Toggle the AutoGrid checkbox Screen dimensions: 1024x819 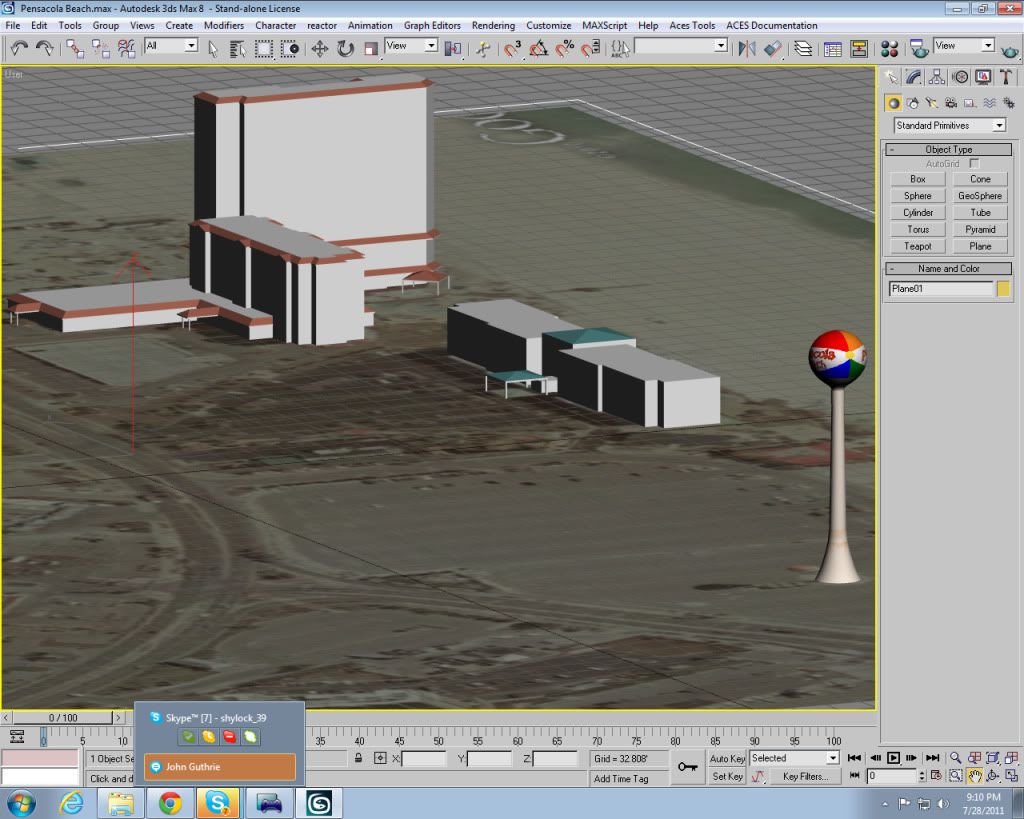pos(974,163)
